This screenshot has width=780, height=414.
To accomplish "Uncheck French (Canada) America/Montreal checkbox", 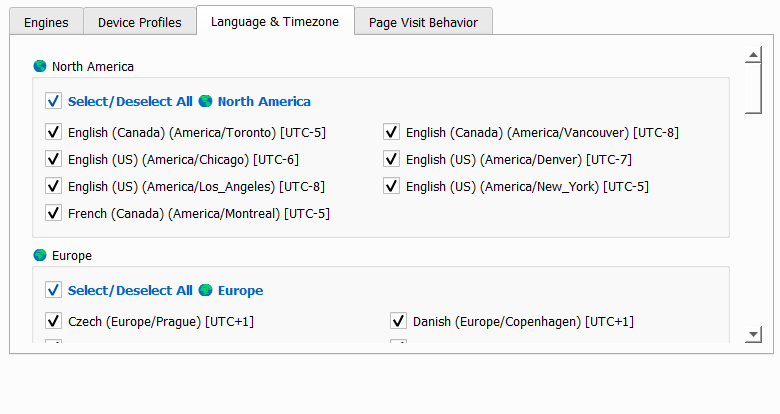I will point(53,213).
